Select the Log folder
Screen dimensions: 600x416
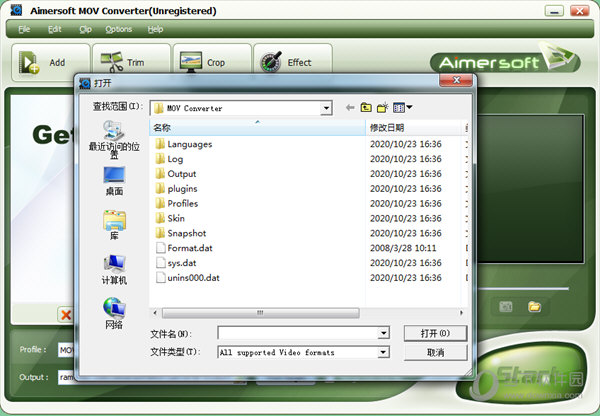pos(169,159)
